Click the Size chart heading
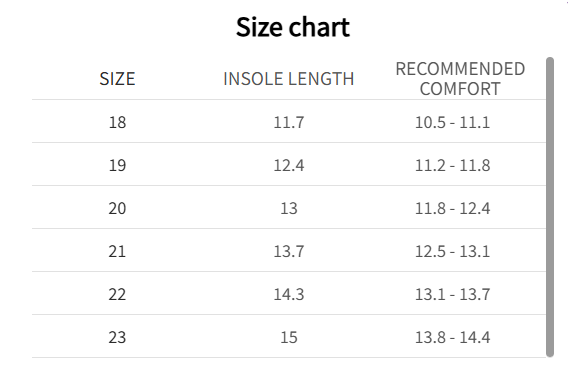The height and width of the screenshot is (385, 568). point(293,27)
